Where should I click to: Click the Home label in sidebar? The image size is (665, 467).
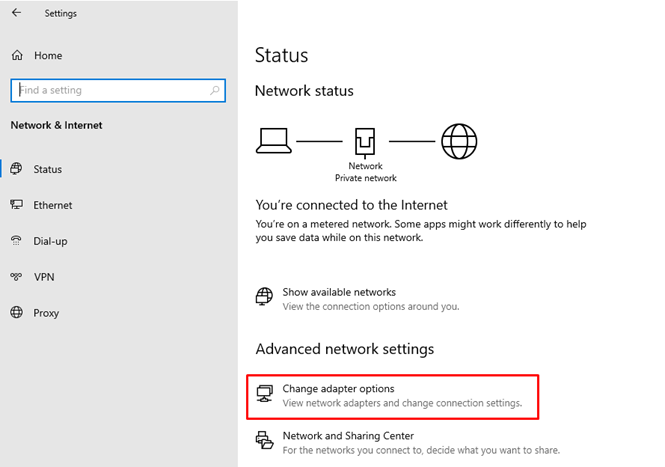click(x=47, y=55)
